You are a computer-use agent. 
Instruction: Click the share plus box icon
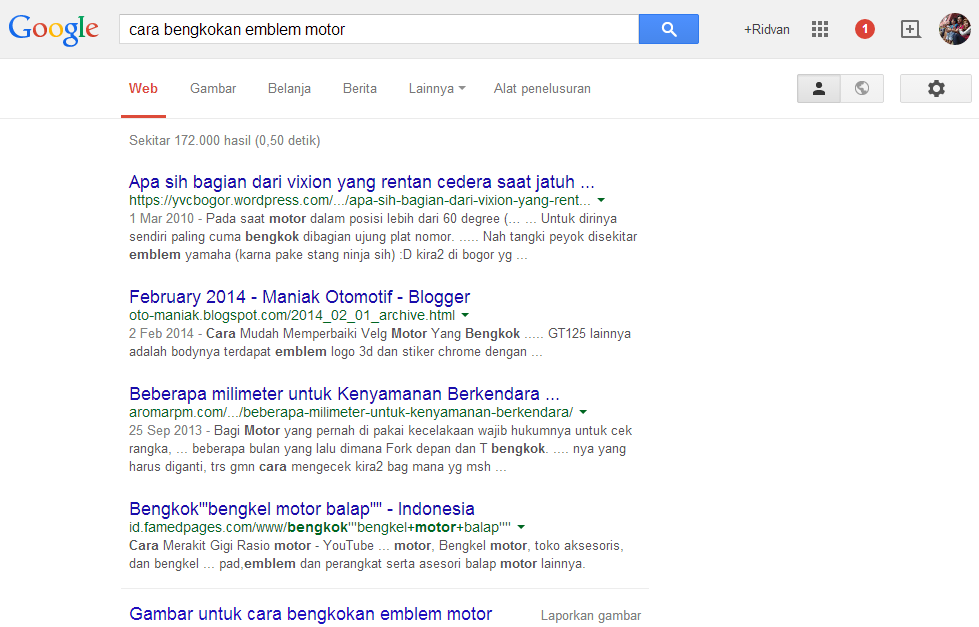910,29
